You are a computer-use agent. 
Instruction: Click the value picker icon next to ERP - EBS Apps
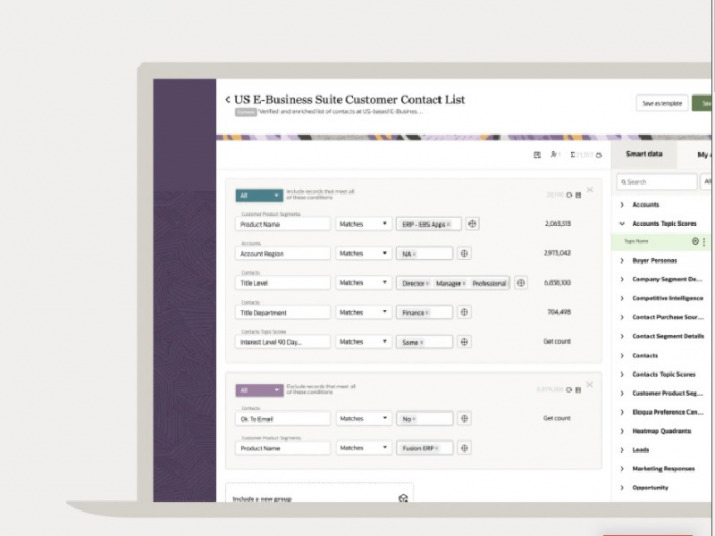pos(472,224)
